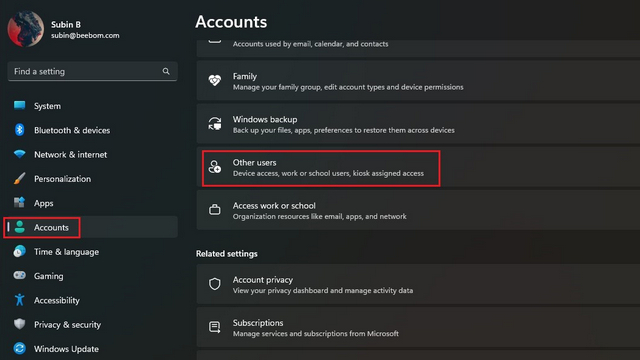Click the Windows backup icon
640x360 pixels.
click(215, 124)
